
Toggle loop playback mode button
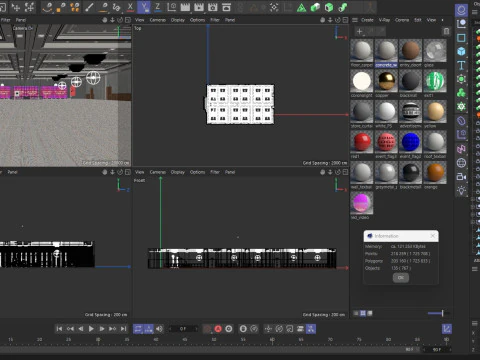pyautogui.click(x=138, y=329)
